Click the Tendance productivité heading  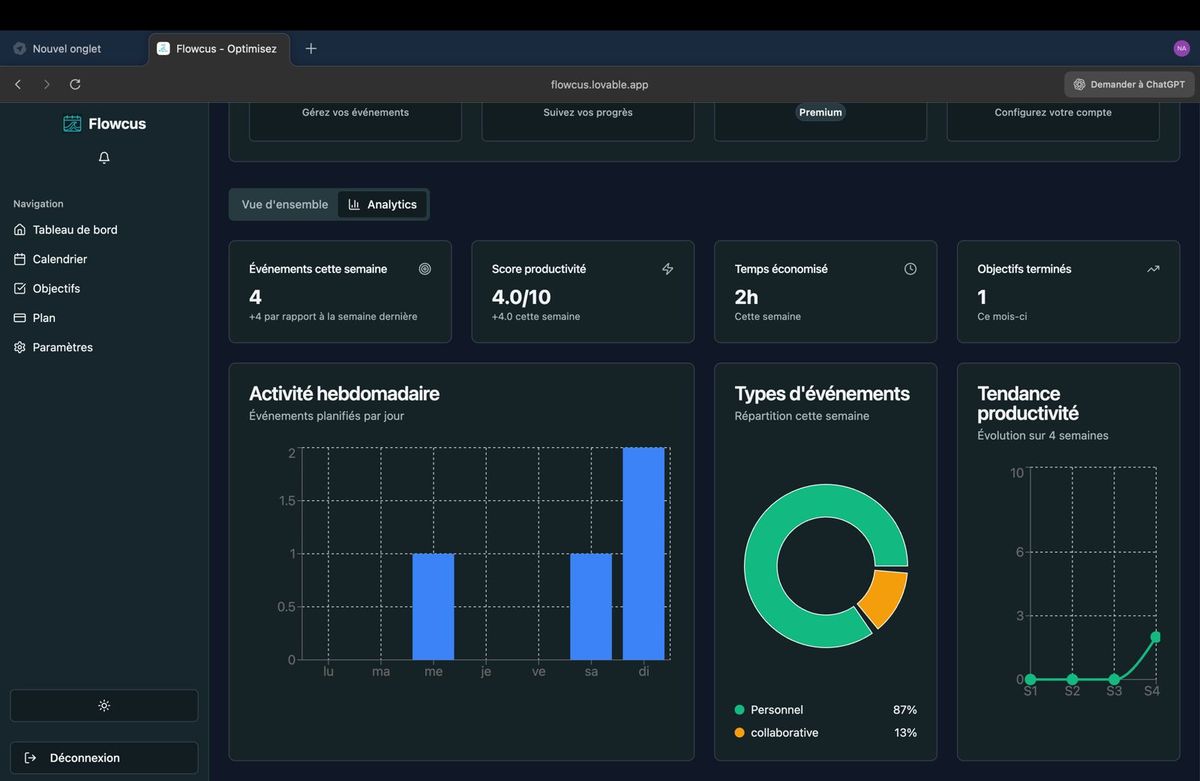click(1028, 403)
